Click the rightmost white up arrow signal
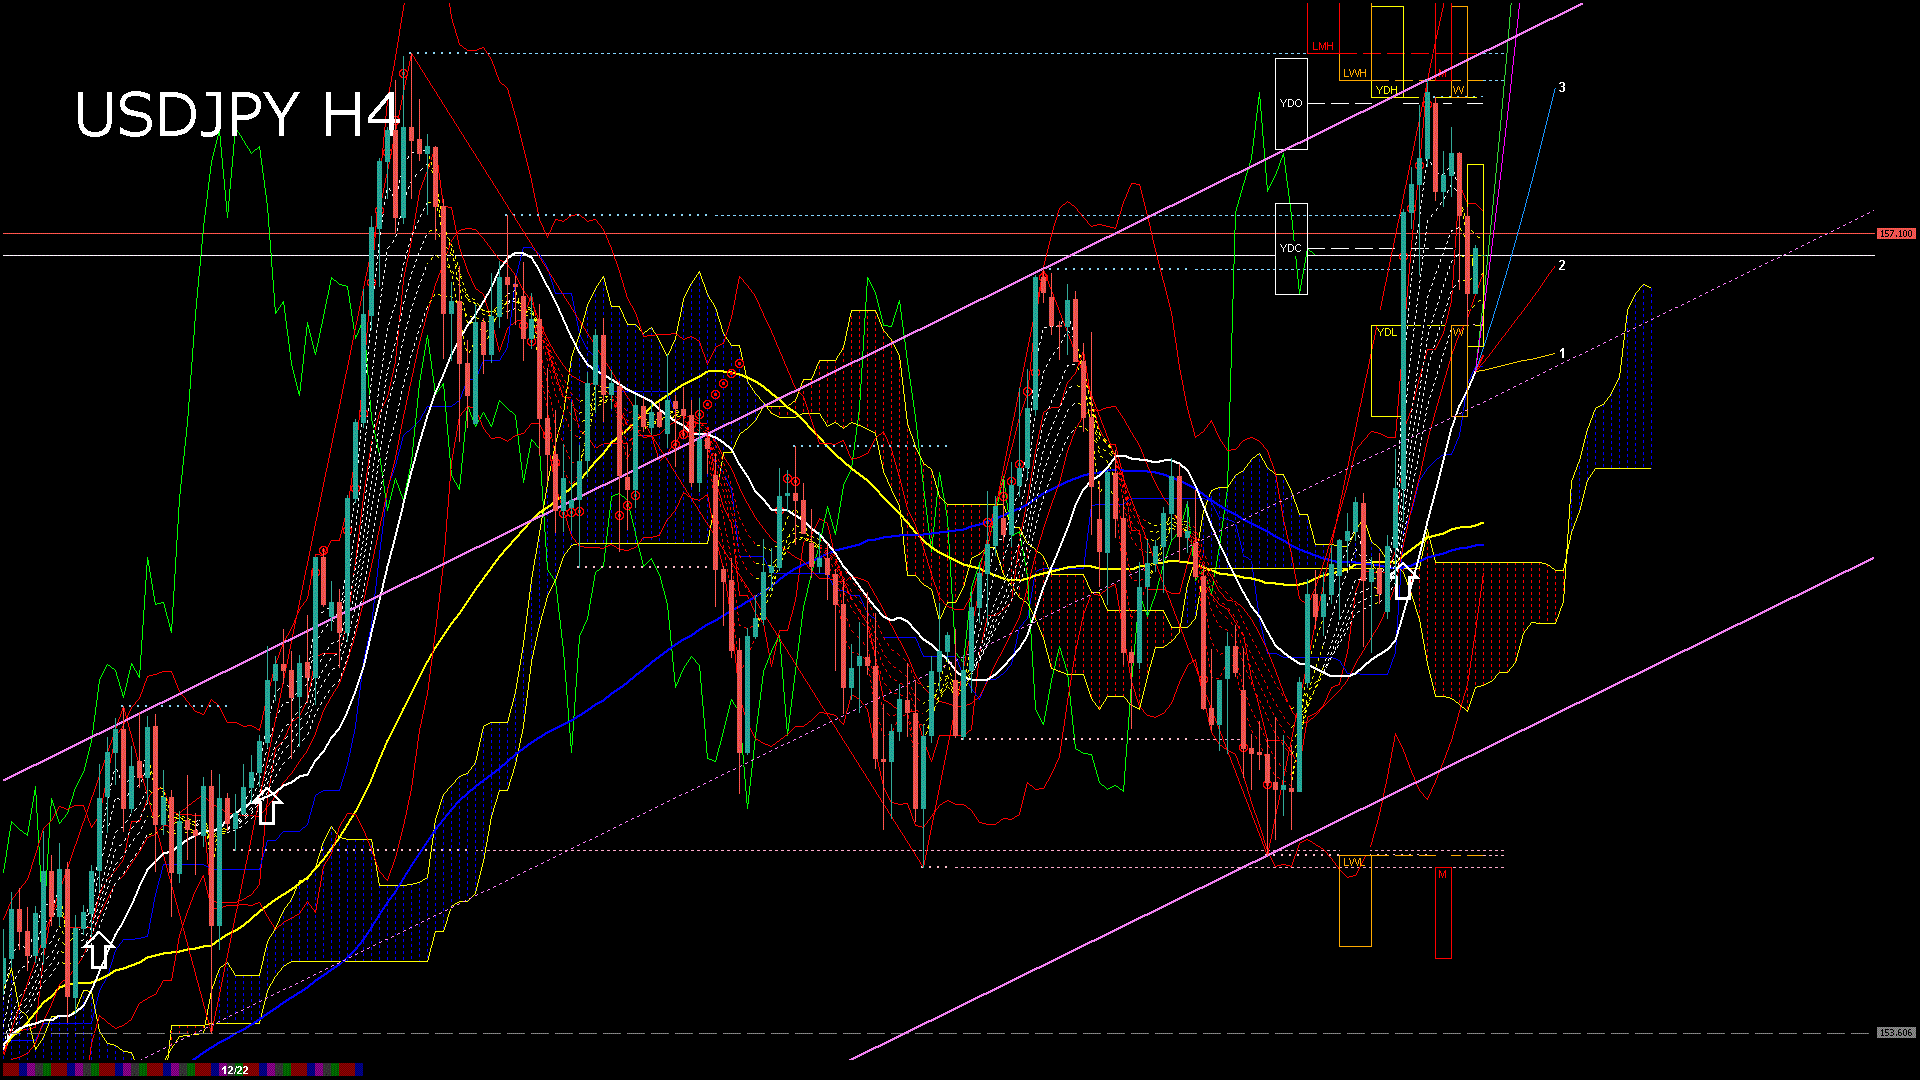The image size is (1920, 1080). pos(1404,581)
